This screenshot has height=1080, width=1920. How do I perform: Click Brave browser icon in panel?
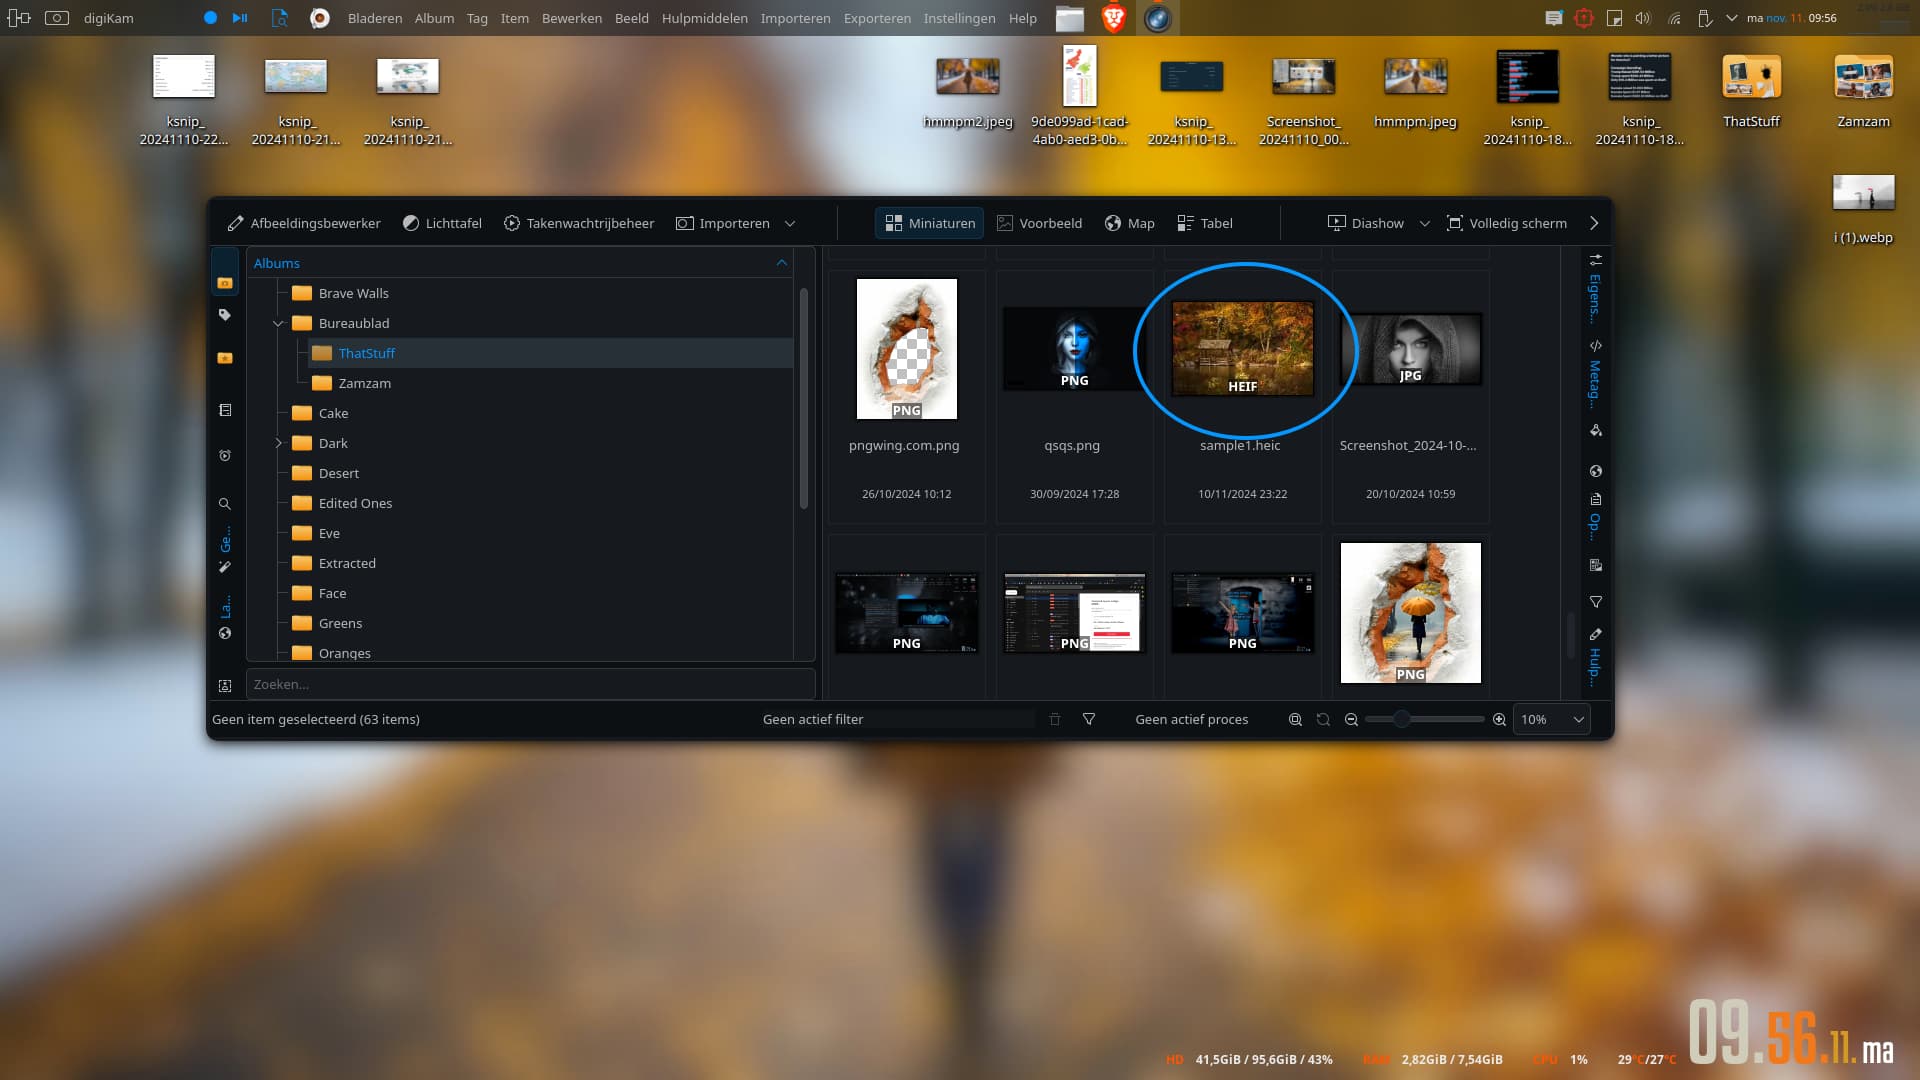pos(1113,18)
